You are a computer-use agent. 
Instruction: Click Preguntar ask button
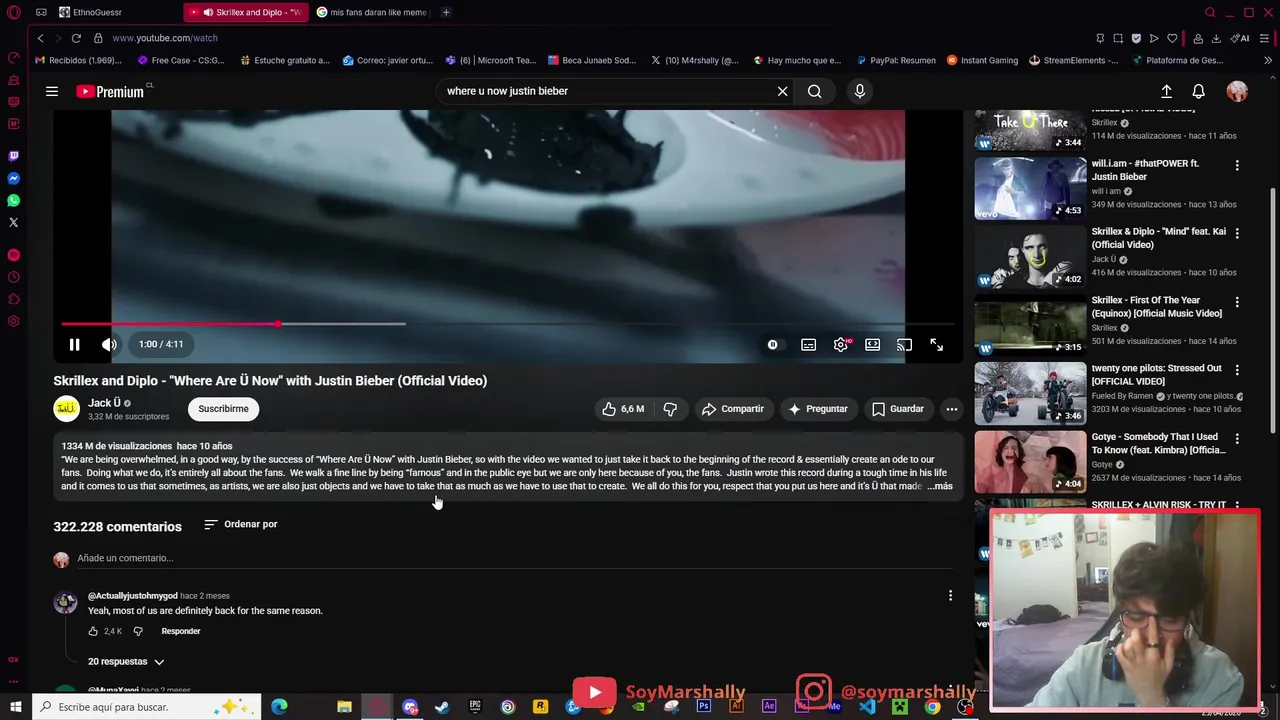[818, 409]
